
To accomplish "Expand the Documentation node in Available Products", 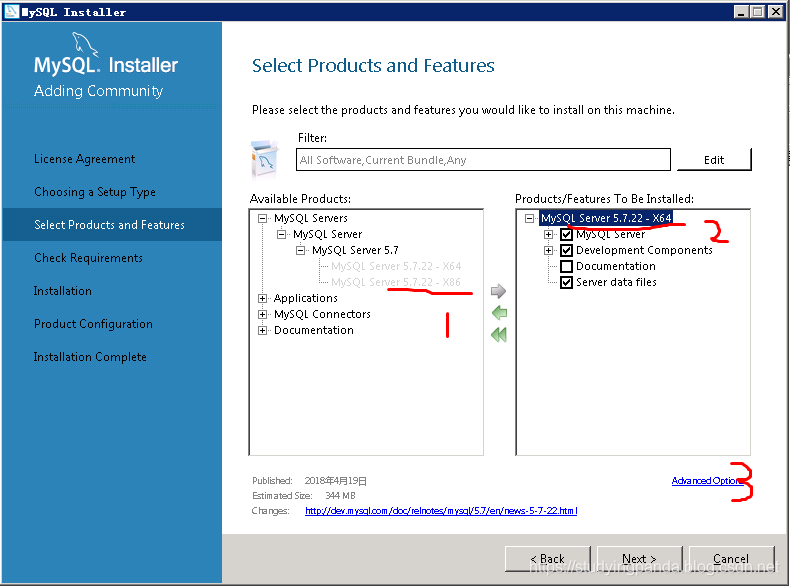I will pos(262,331).
